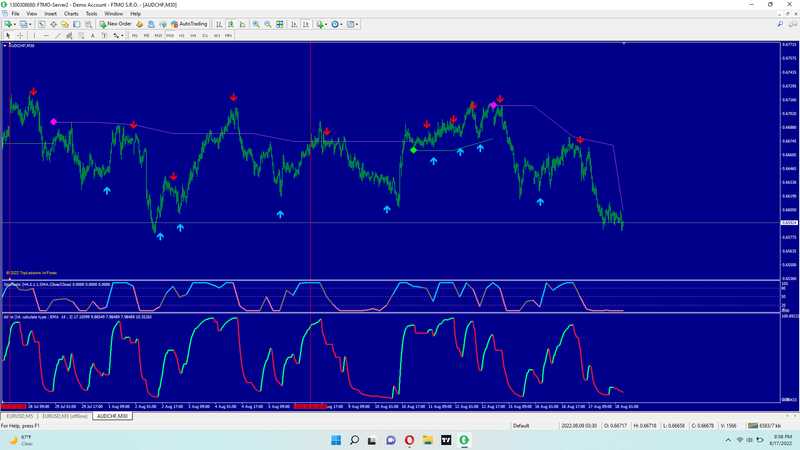Open taskbar search magnifier
The height and width of the screenshot is (450, 800).
pyautogui.click(x=354, y=440)
